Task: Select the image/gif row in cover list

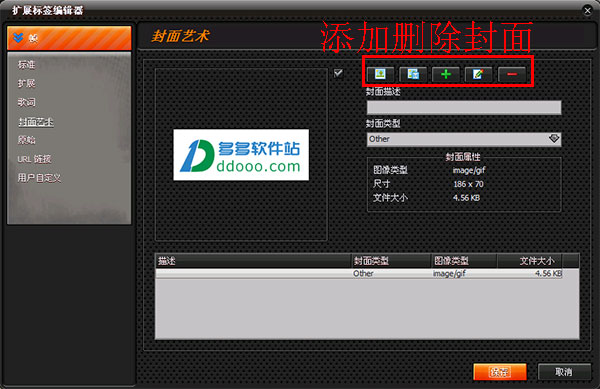Action: [359, 273]
